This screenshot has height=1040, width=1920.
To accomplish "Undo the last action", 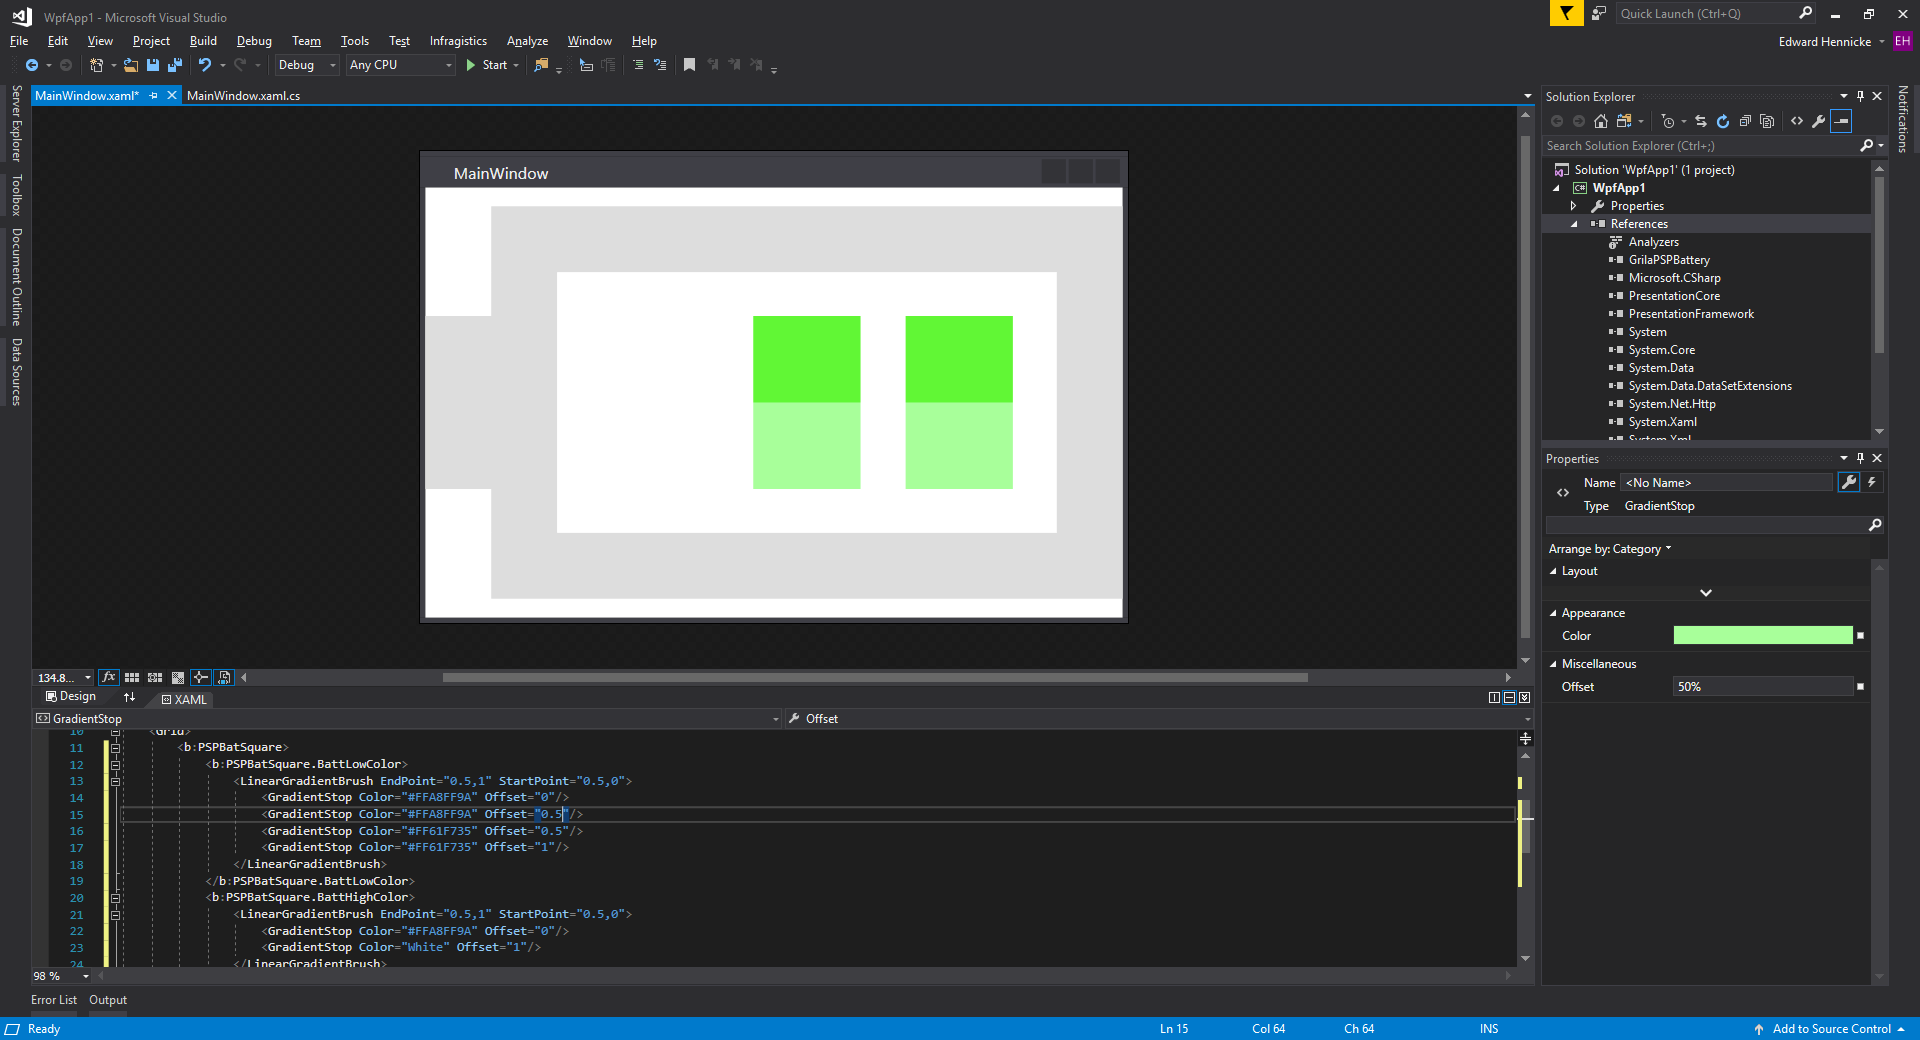I will click(x=205, y=65).
